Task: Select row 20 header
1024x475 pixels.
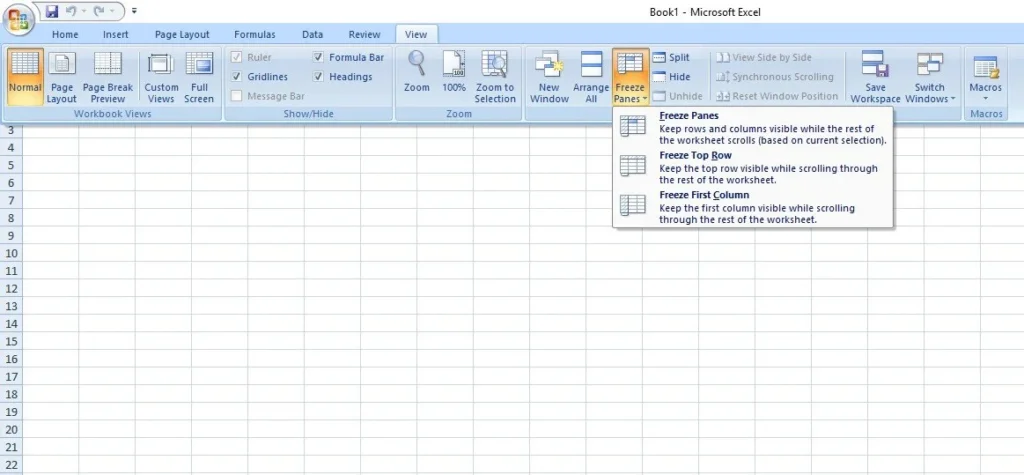Action: click(x=10, y=430)
